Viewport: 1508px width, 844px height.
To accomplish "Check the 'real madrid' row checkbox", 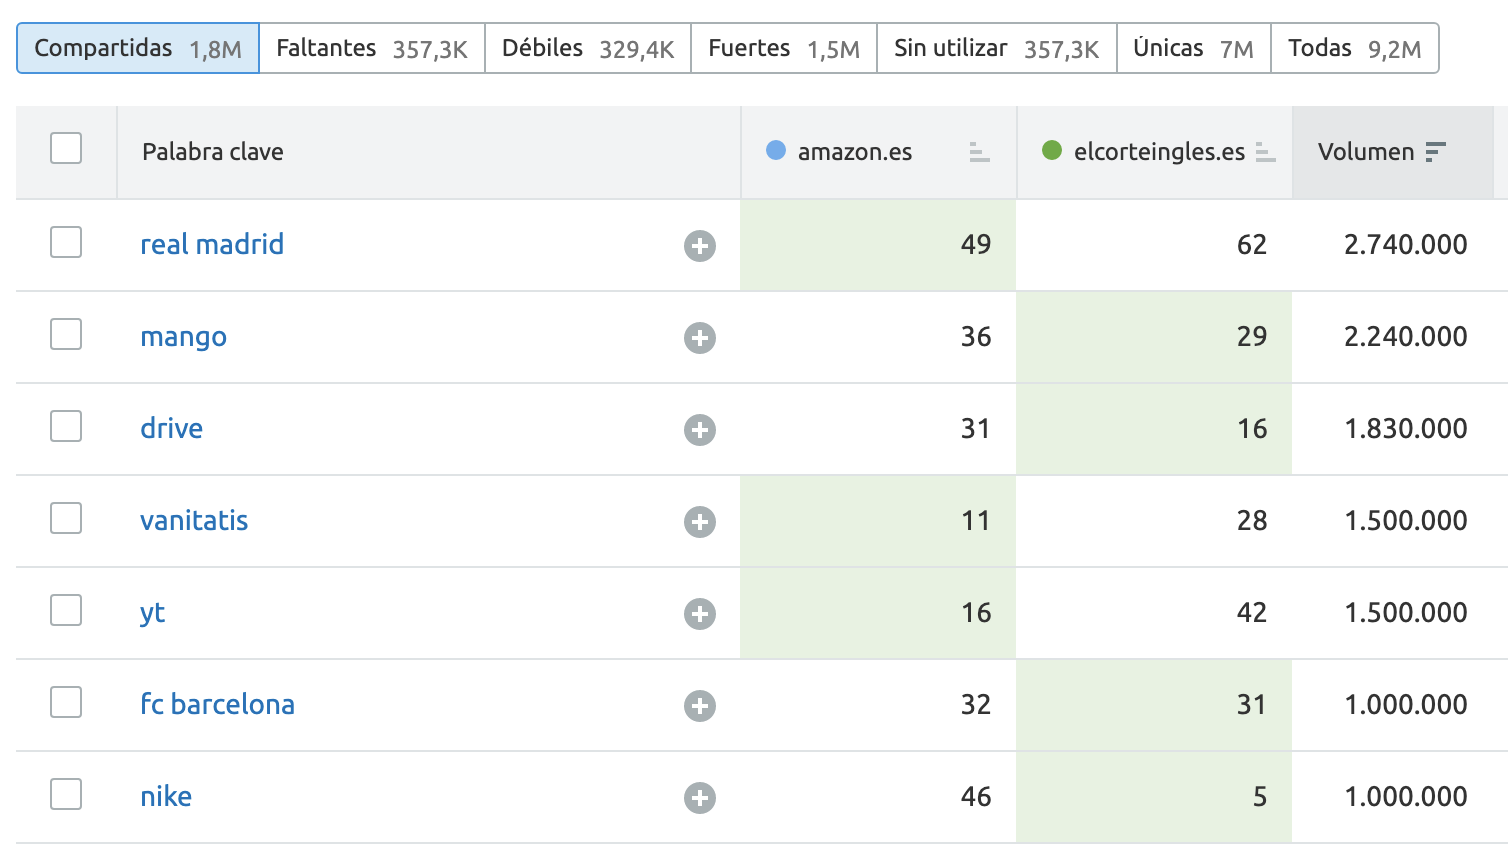I will point(66,242).
